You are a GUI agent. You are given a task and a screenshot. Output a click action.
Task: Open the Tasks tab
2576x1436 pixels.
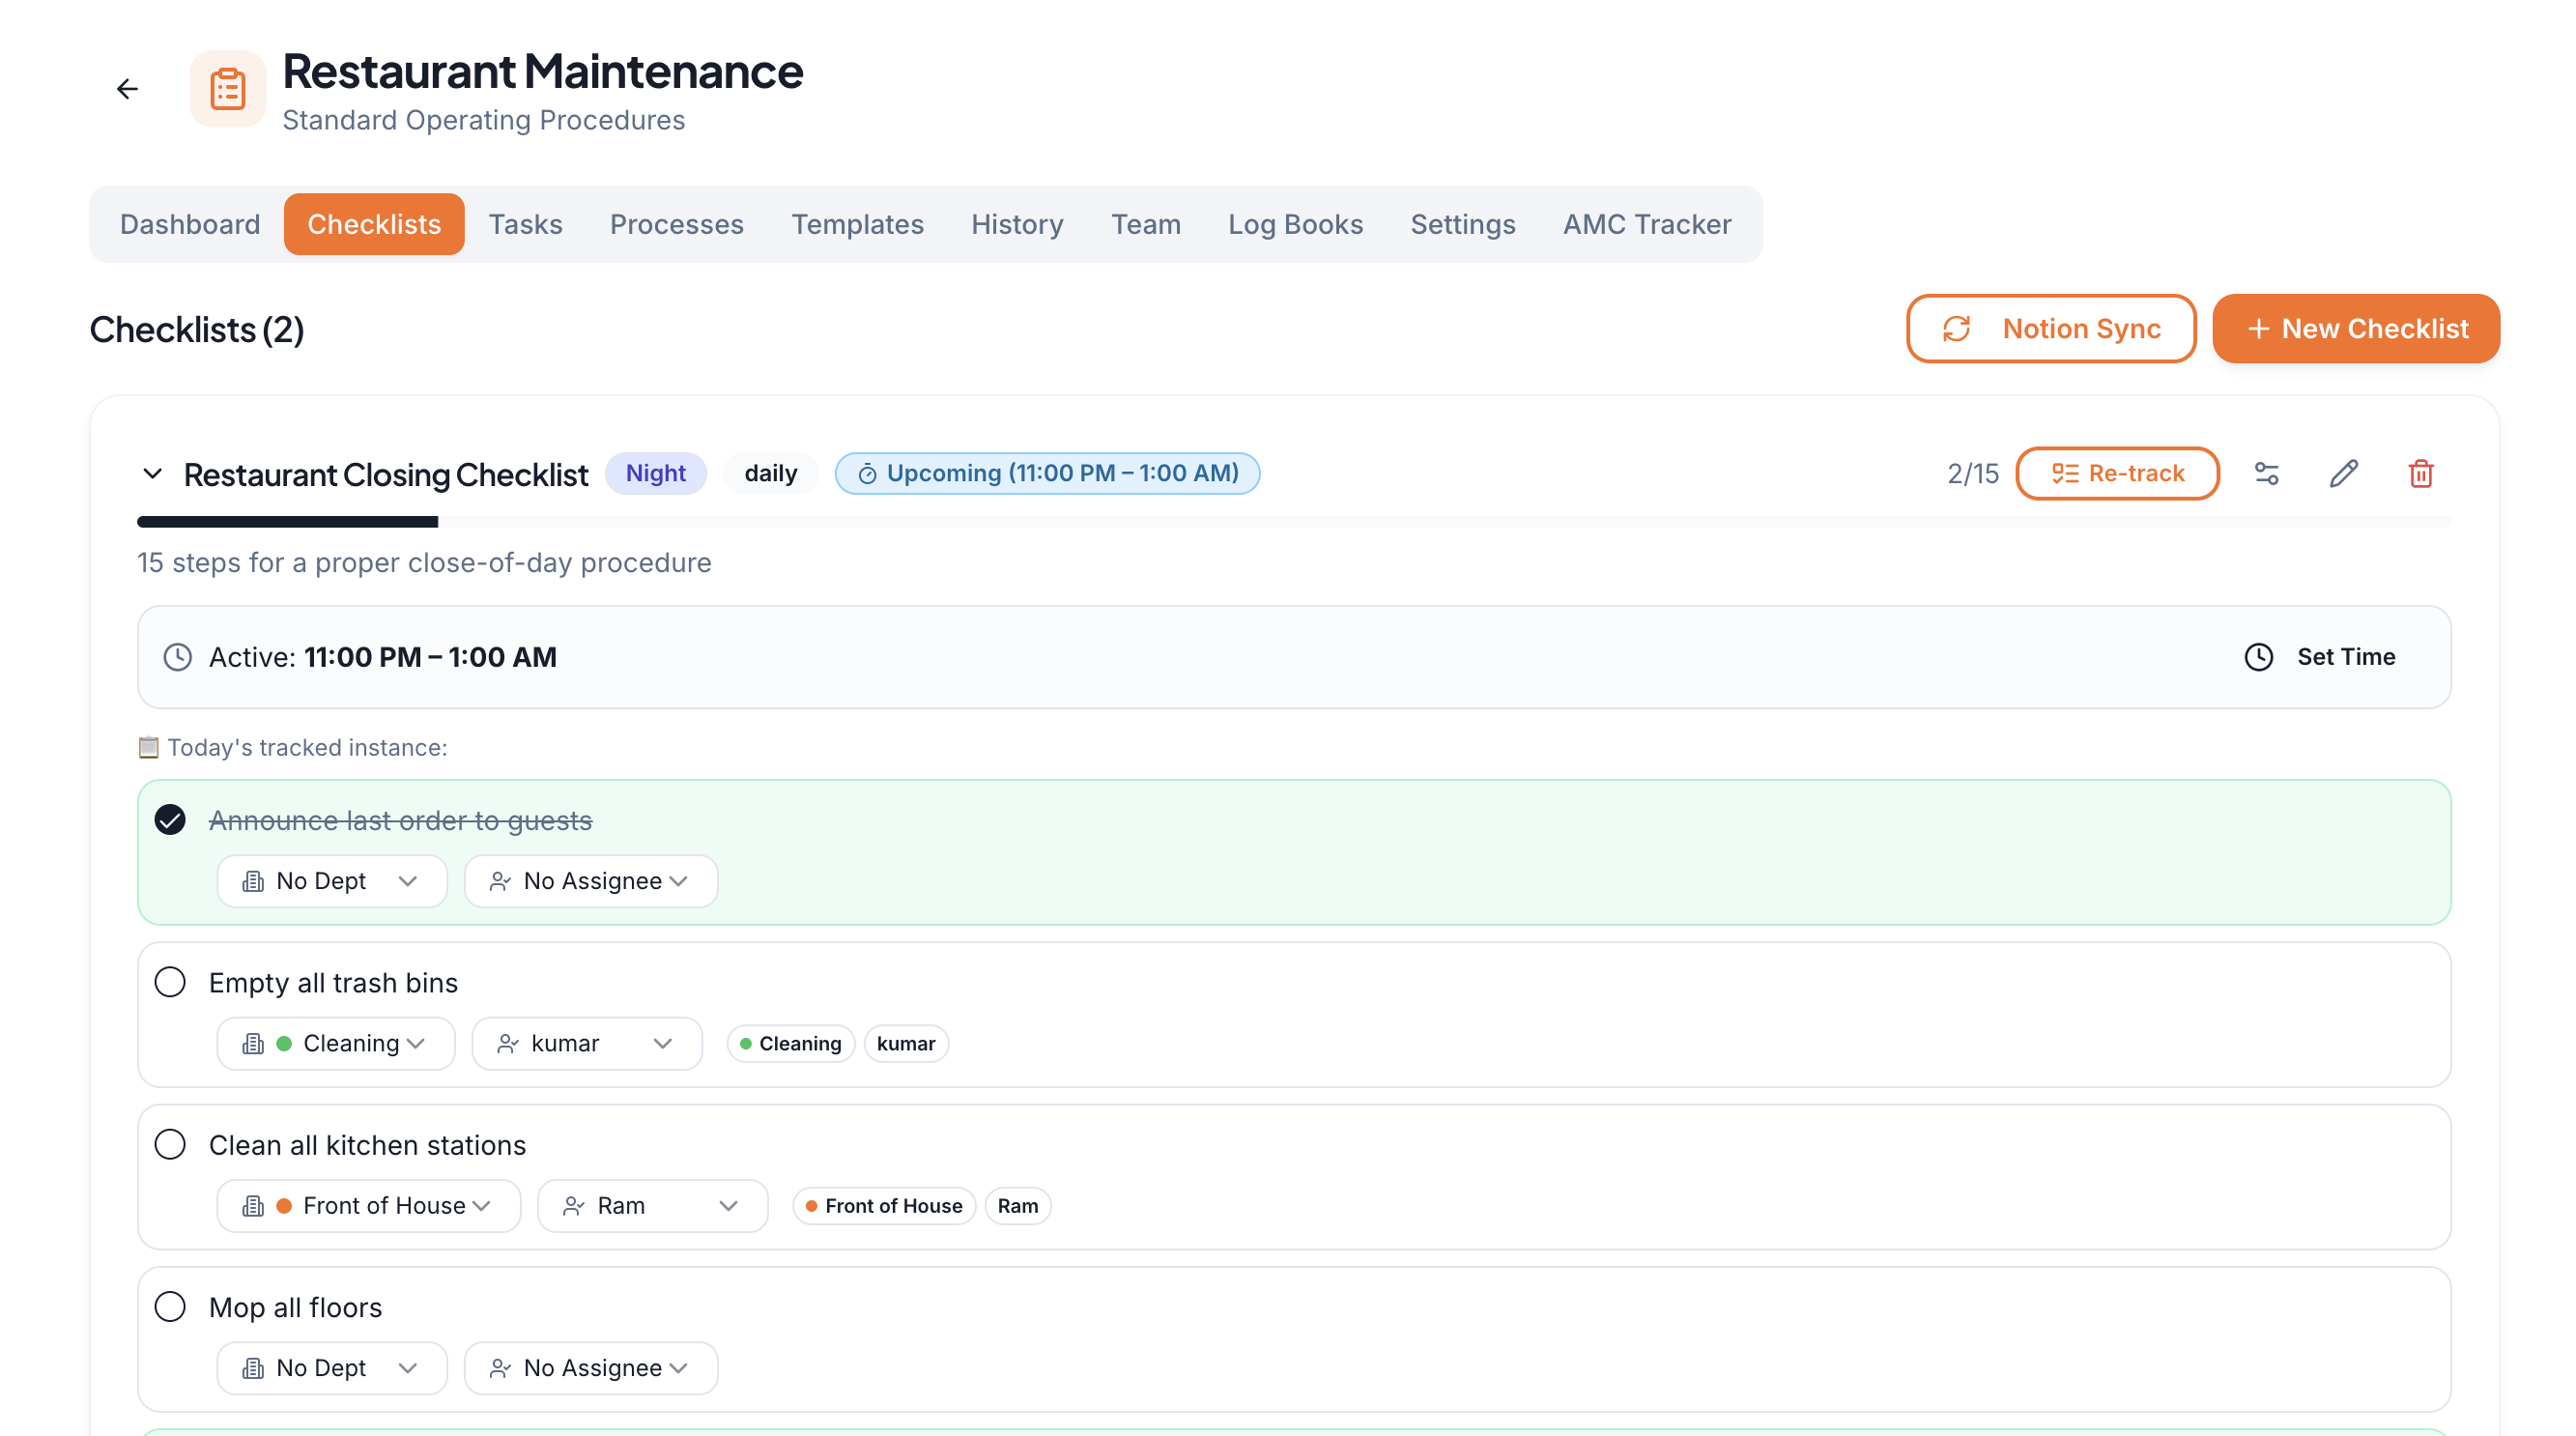525,224
